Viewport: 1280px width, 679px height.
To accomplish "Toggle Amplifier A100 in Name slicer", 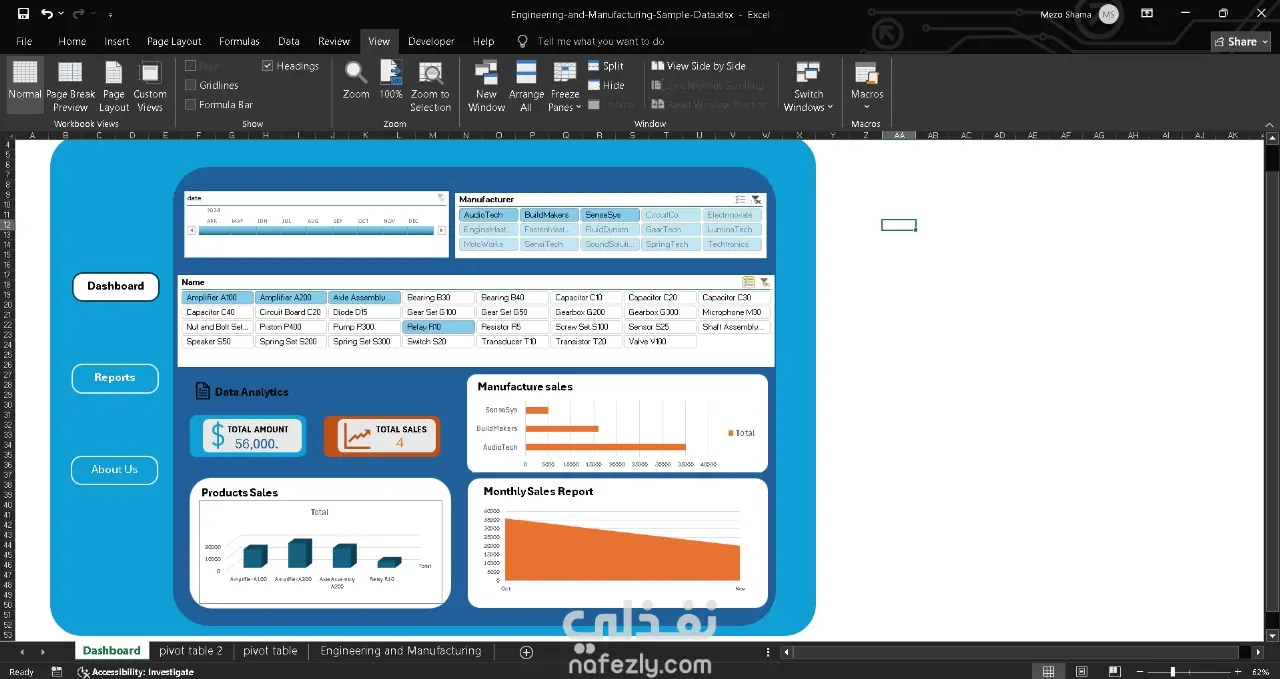I will tap(217, 297).
